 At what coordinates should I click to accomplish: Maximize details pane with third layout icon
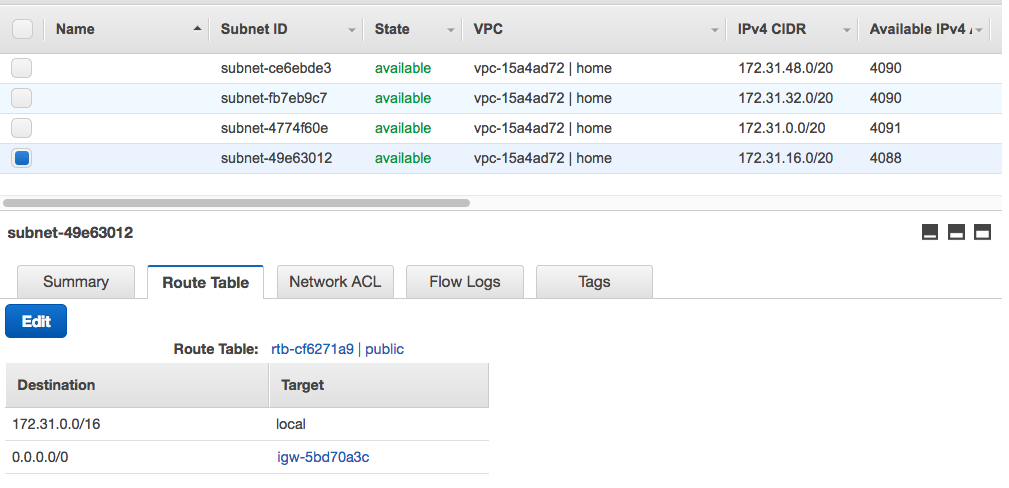point(982,233)
